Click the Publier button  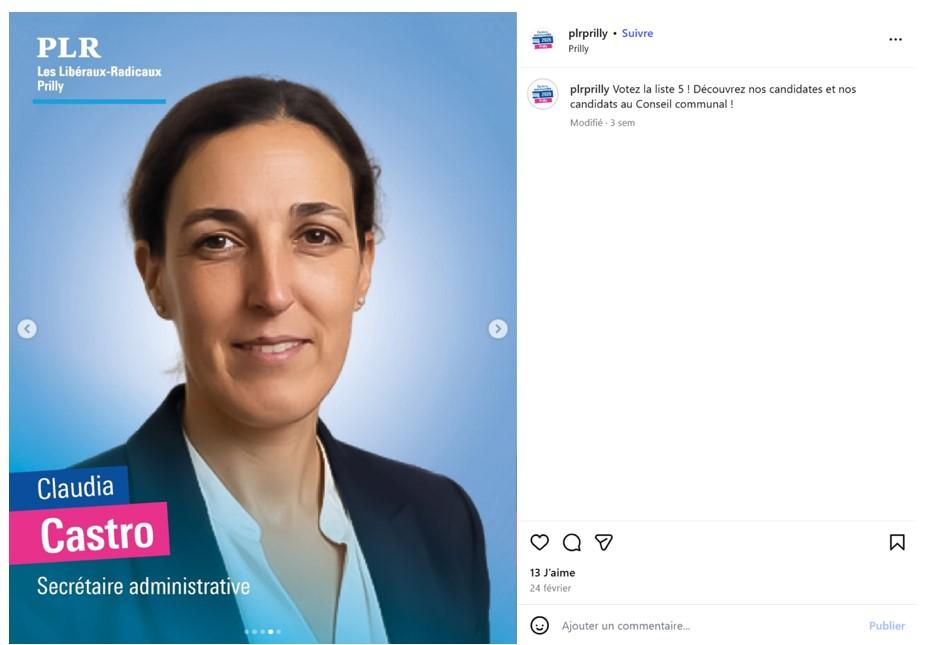click(x=886, y=625)
